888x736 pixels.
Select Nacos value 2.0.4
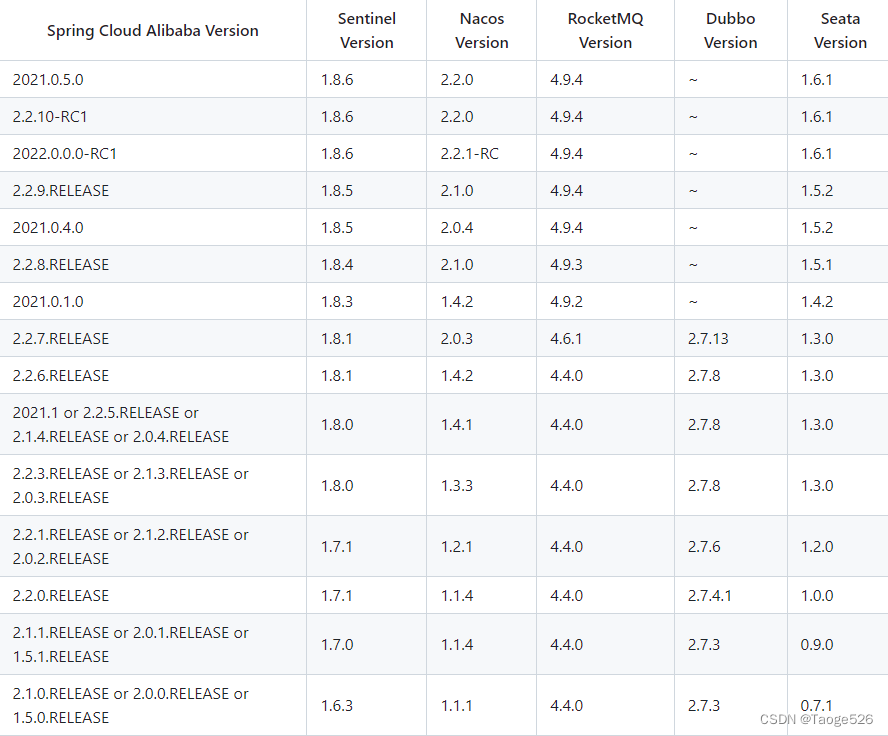coord(456,228)
